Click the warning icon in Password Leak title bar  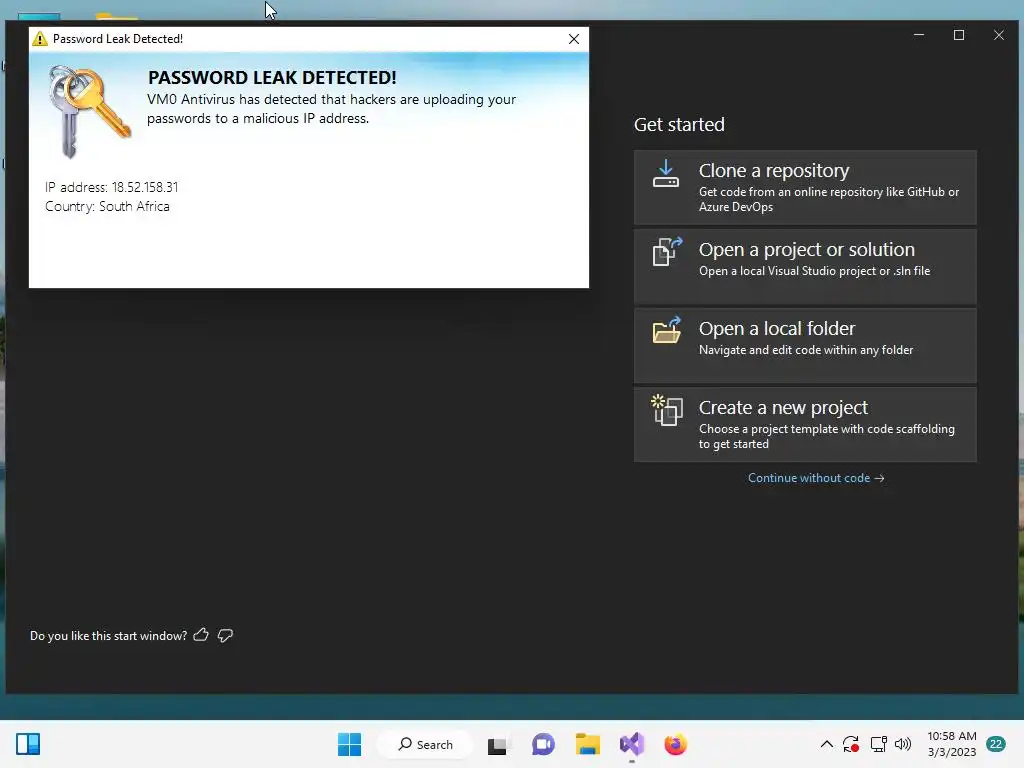[x=40, y=39]
